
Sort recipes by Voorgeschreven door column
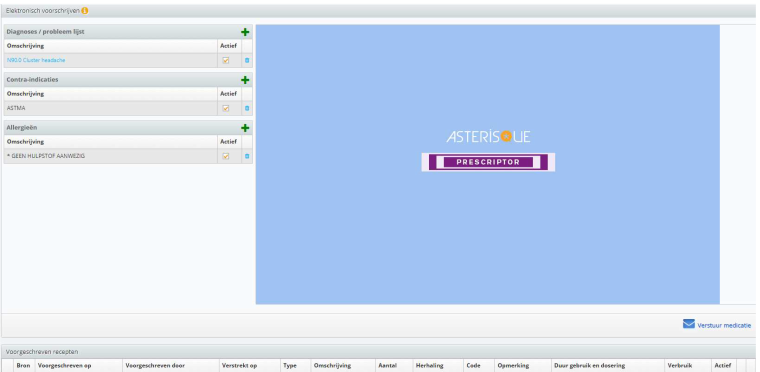155,366
